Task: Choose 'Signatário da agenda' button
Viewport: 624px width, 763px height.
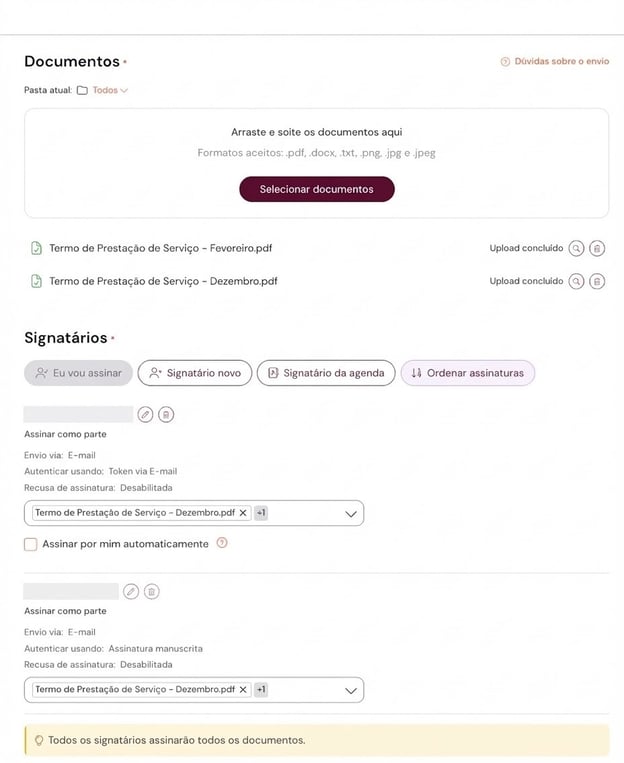Action: tap(326, 373)
